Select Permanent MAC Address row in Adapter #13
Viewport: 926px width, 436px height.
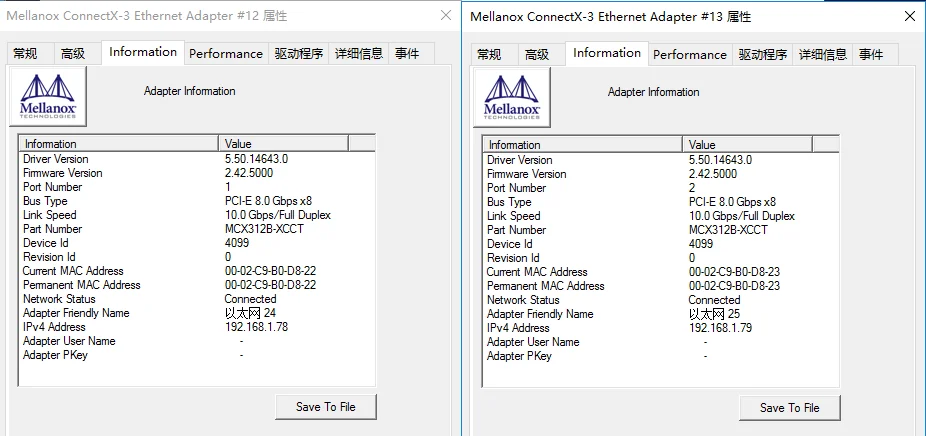click(661, 286)
